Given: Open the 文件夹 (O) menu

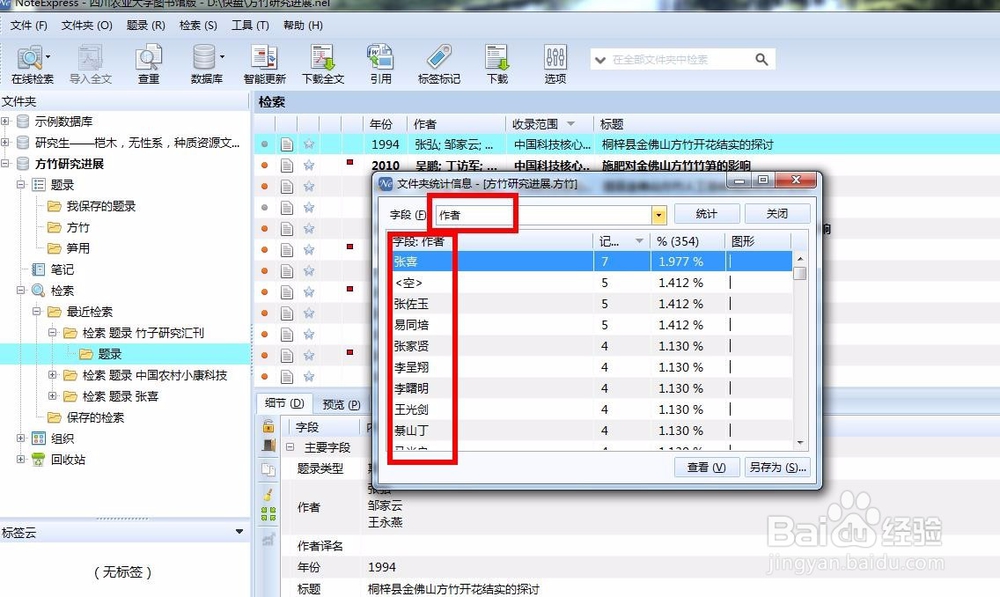Looking at the screenshot, I should tap(87, 26).
